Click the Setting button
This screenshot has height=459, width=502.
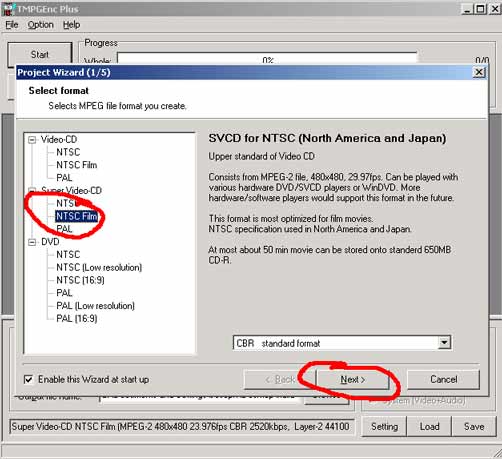[384, 426]
